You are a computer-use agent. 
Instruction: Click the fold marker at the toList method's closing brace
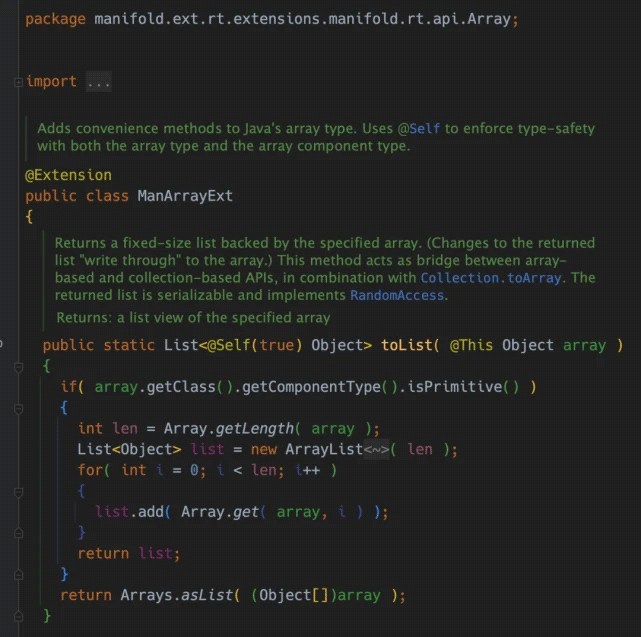pyautogui.click(x=18, y=616)
